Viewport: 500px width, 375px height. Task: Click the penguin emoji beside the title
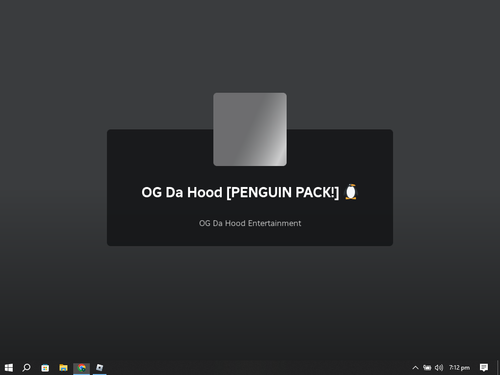351,192
